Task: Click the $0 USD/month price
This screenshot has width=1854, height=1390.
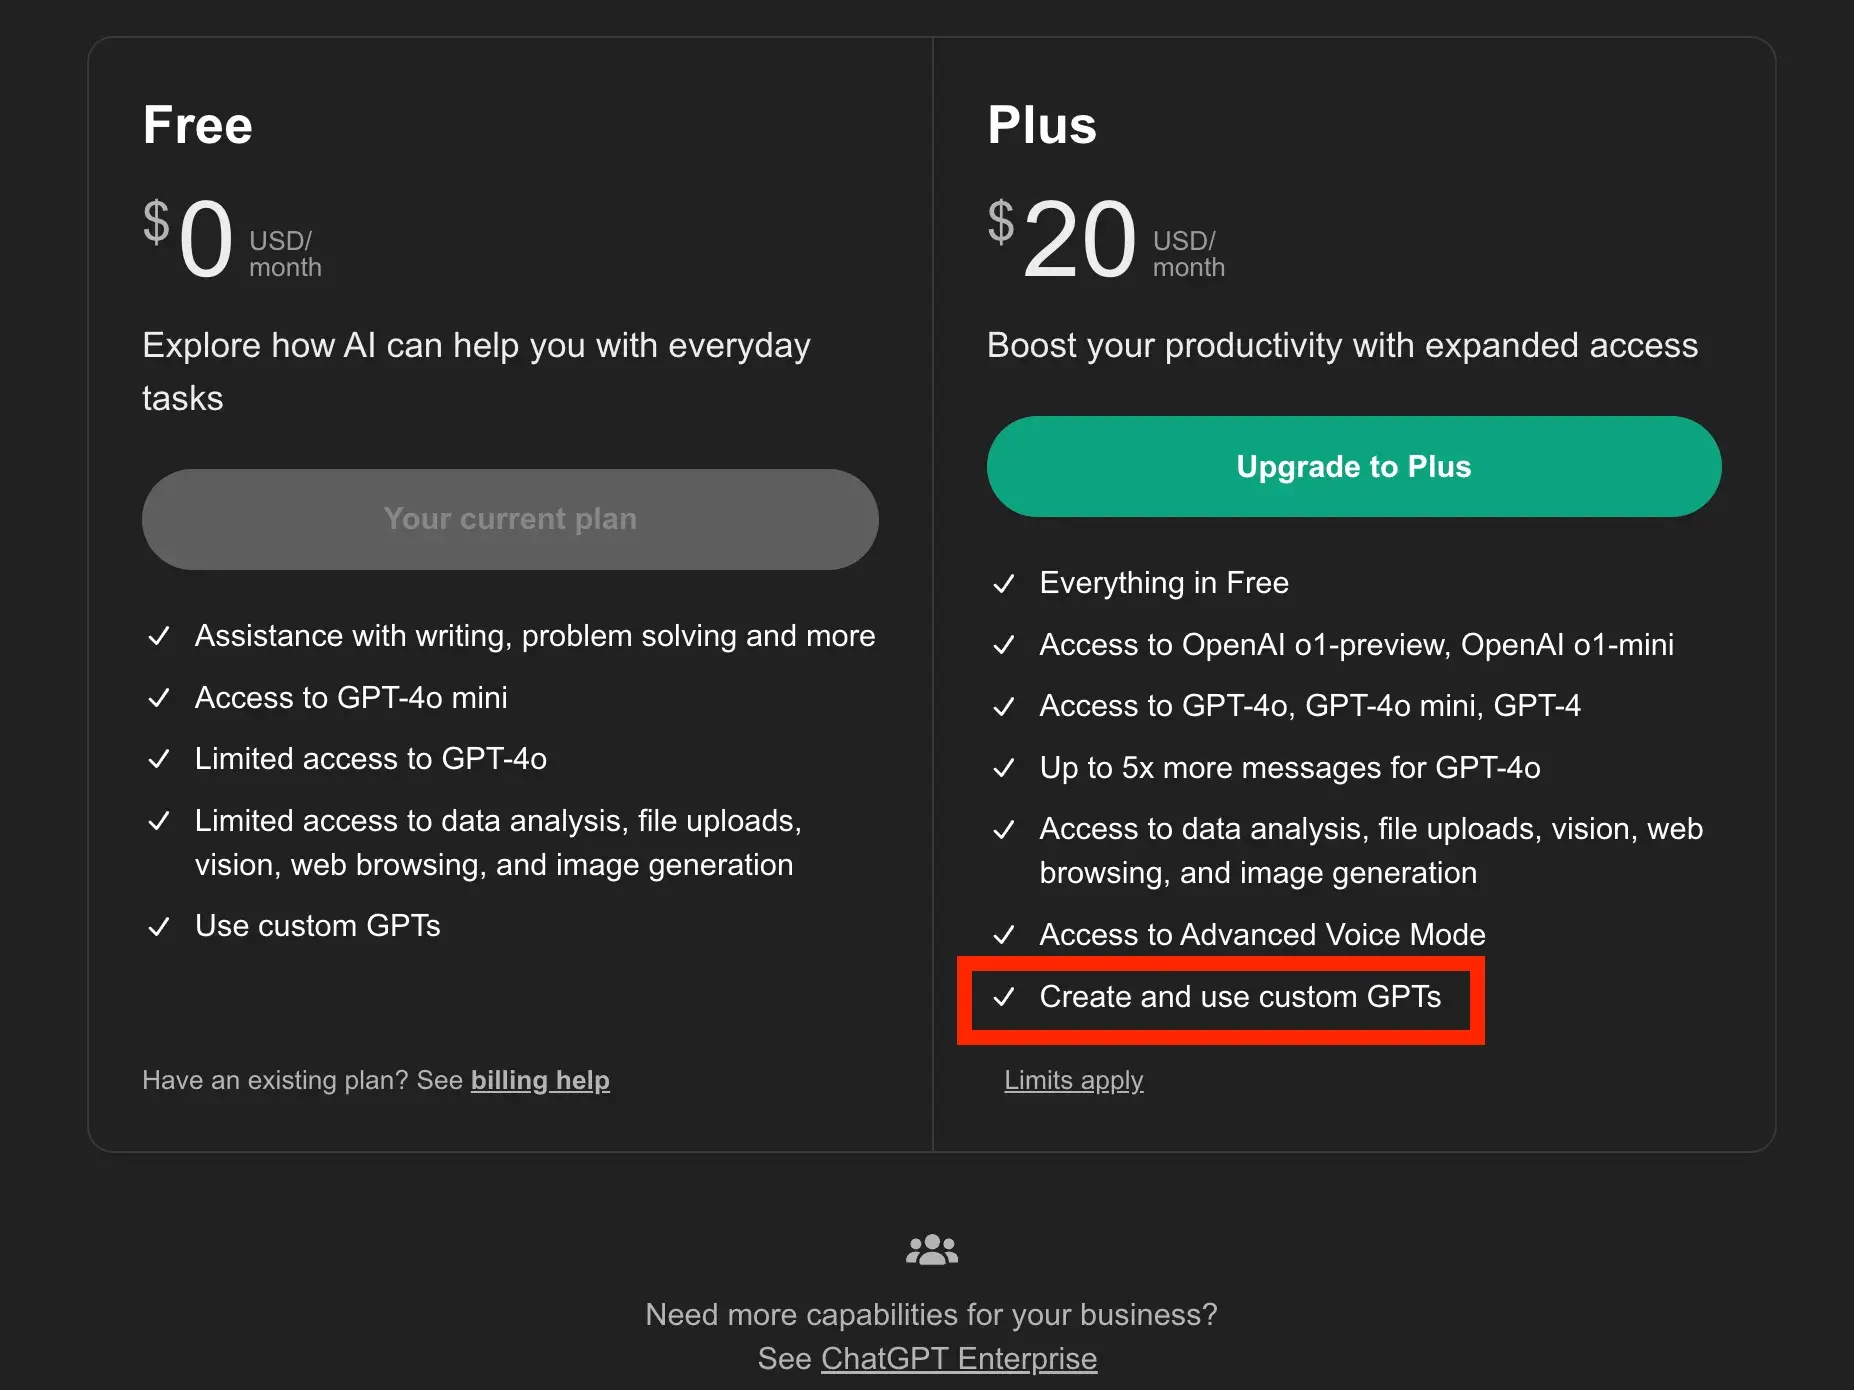Action: coord(232,240)
